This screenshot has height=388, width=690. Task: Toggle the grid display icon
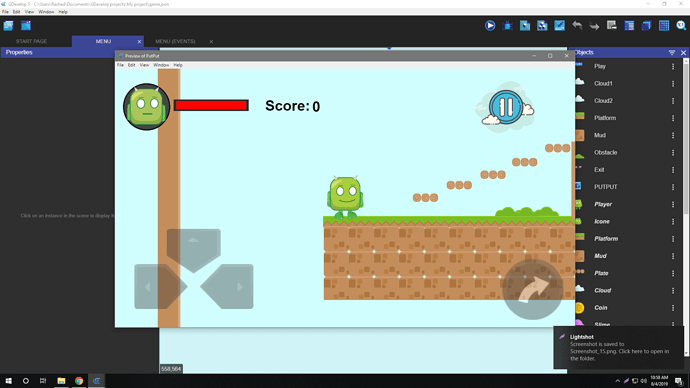pyautogui.click(x=664, y=26)
